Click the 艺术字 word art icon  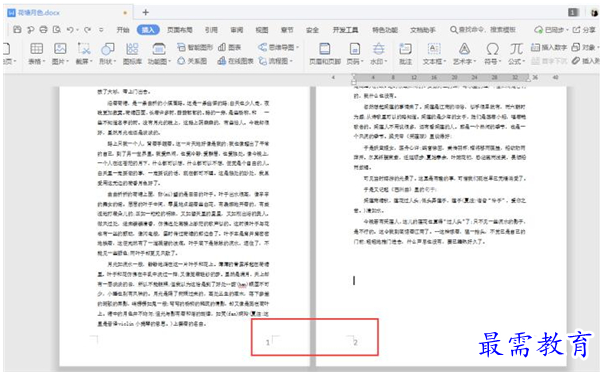click(x=464, y=49)
